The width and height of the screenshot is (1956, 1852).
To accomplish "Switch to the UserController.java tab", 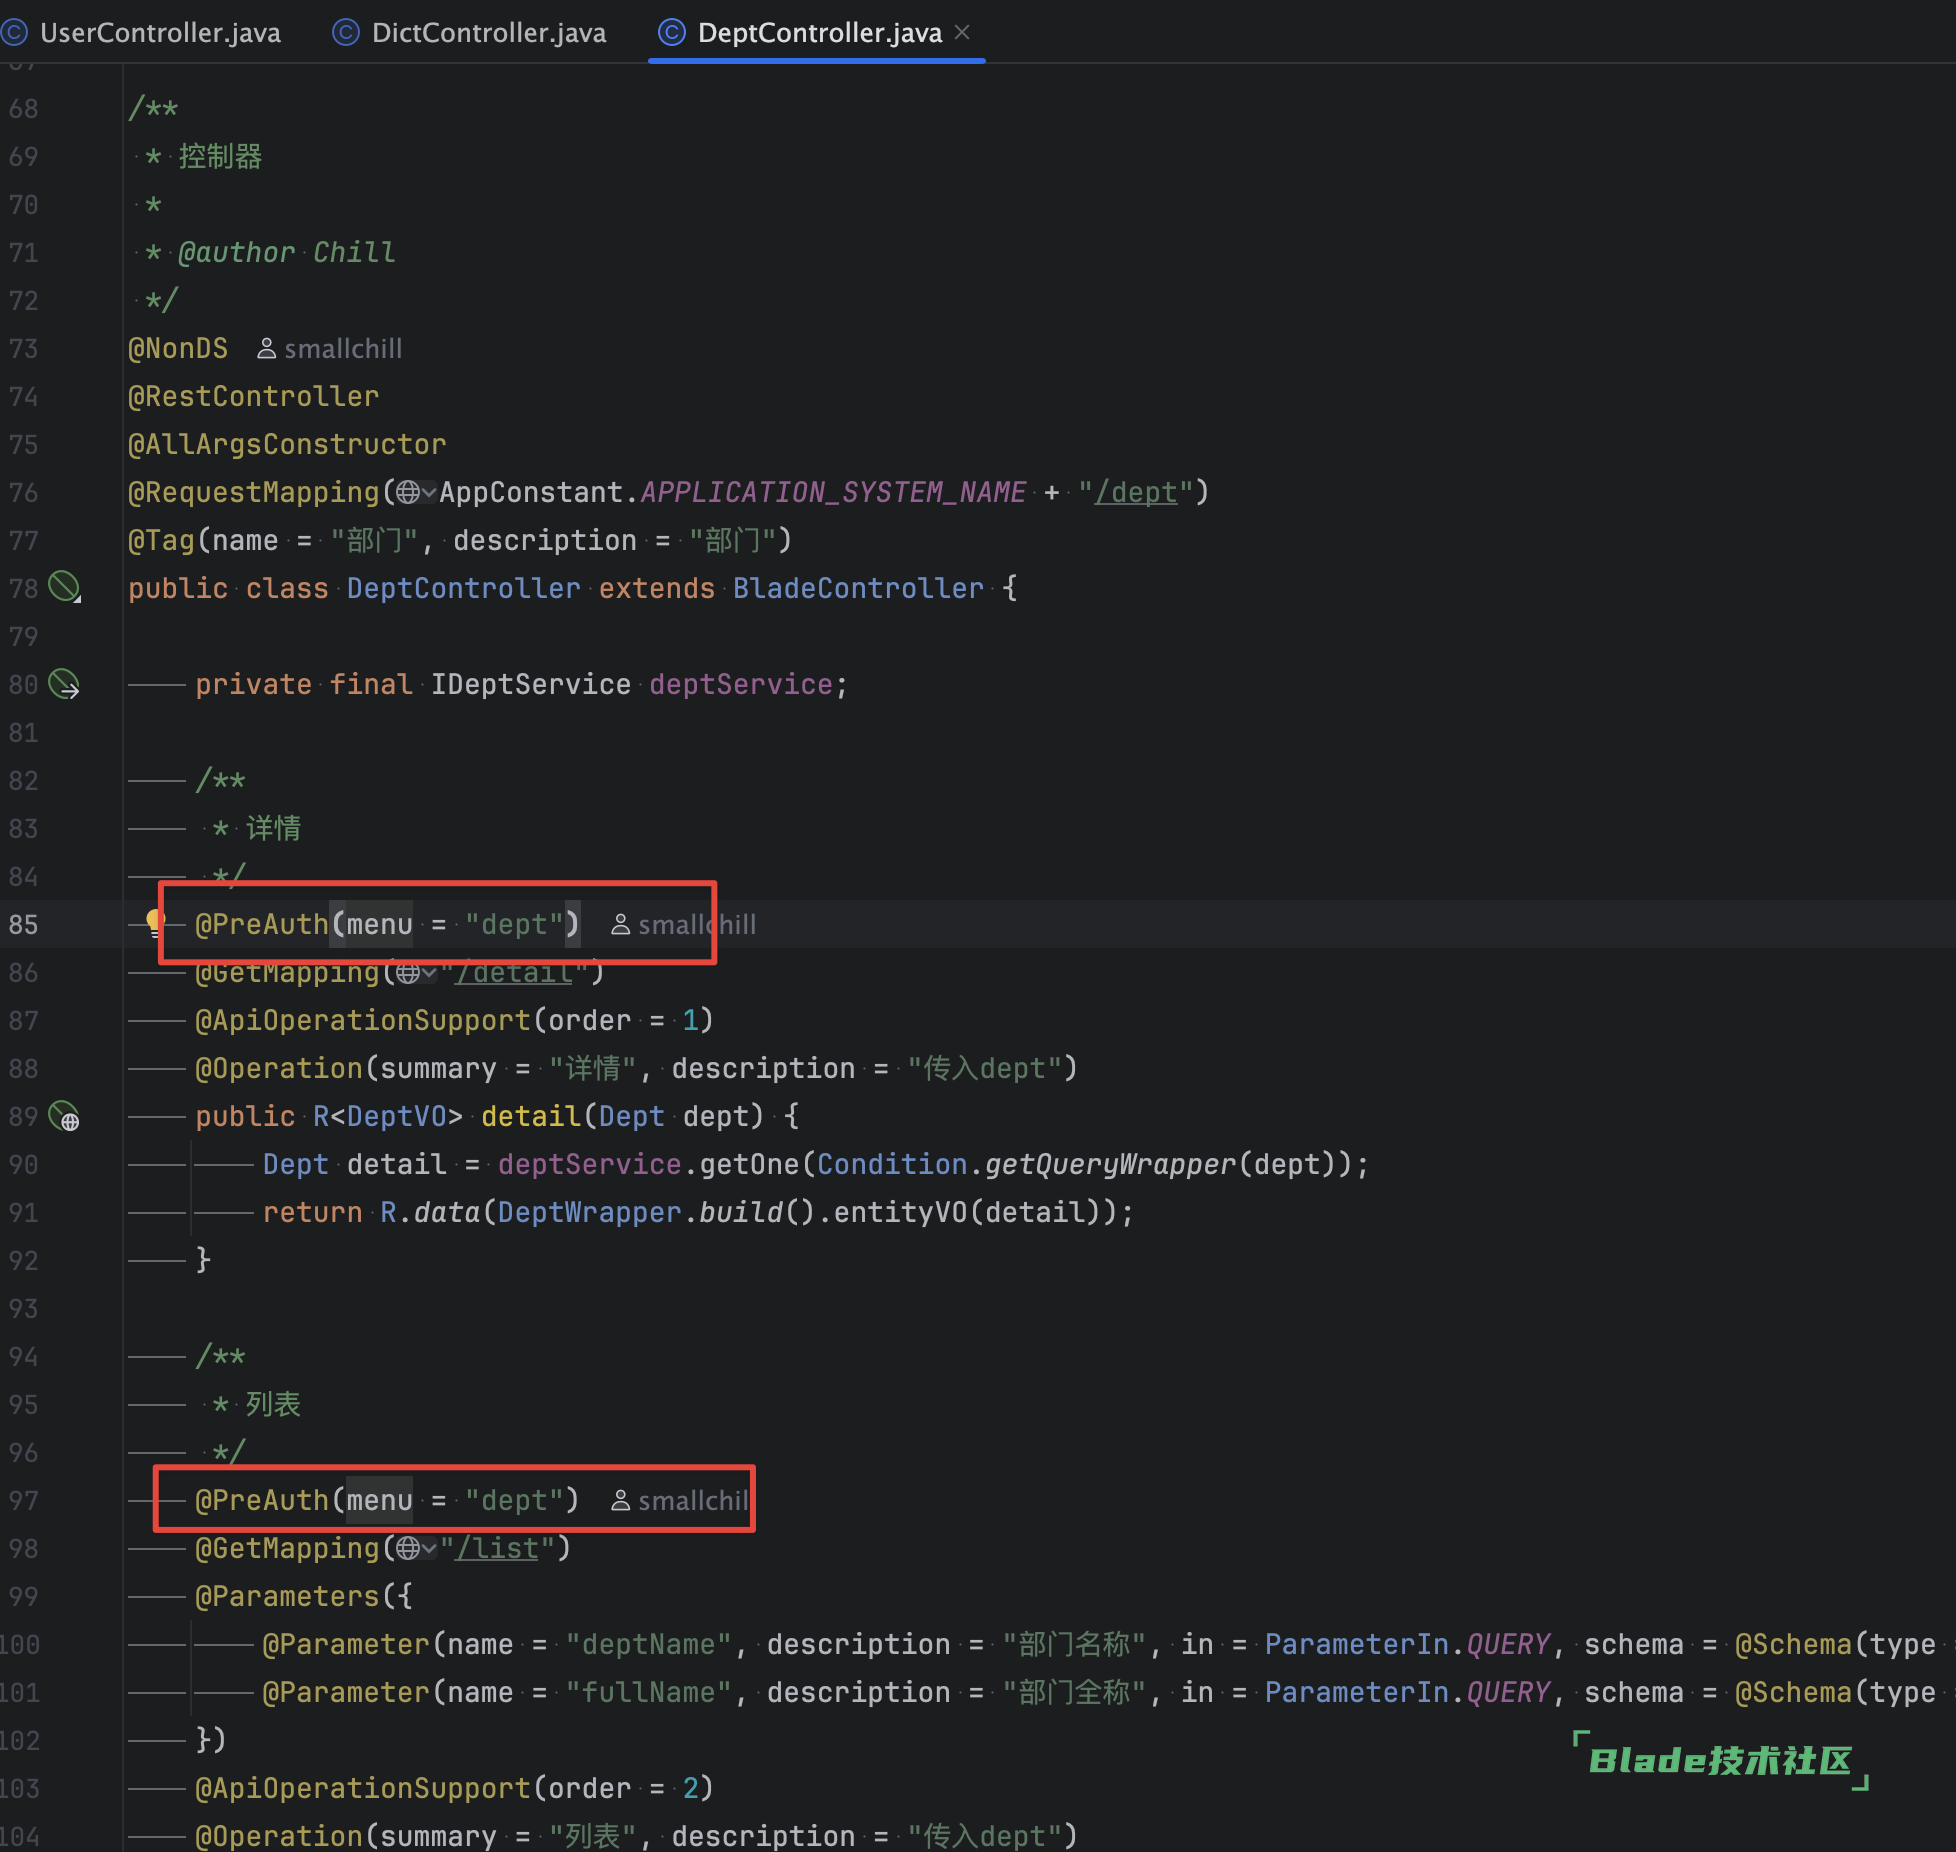I will coord(160,33).
